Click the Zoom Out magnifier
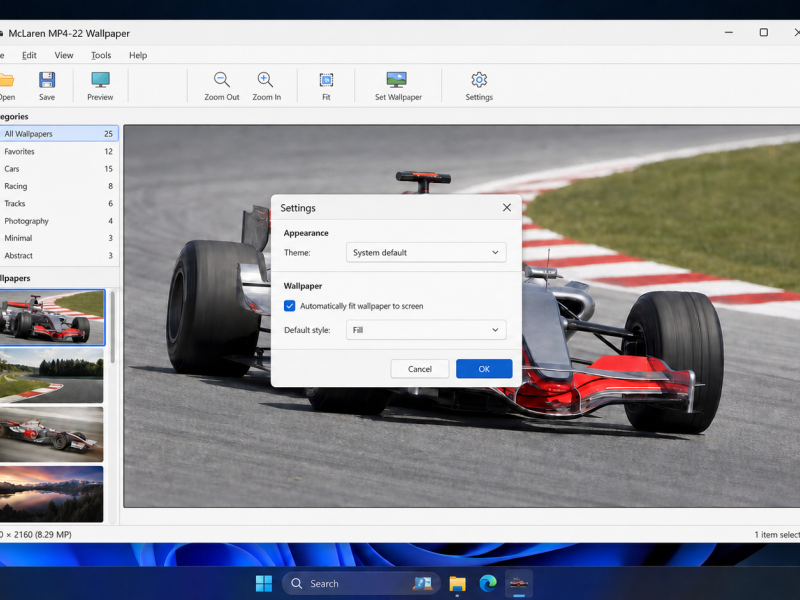800x600 pixels. [x=221, y=80]
